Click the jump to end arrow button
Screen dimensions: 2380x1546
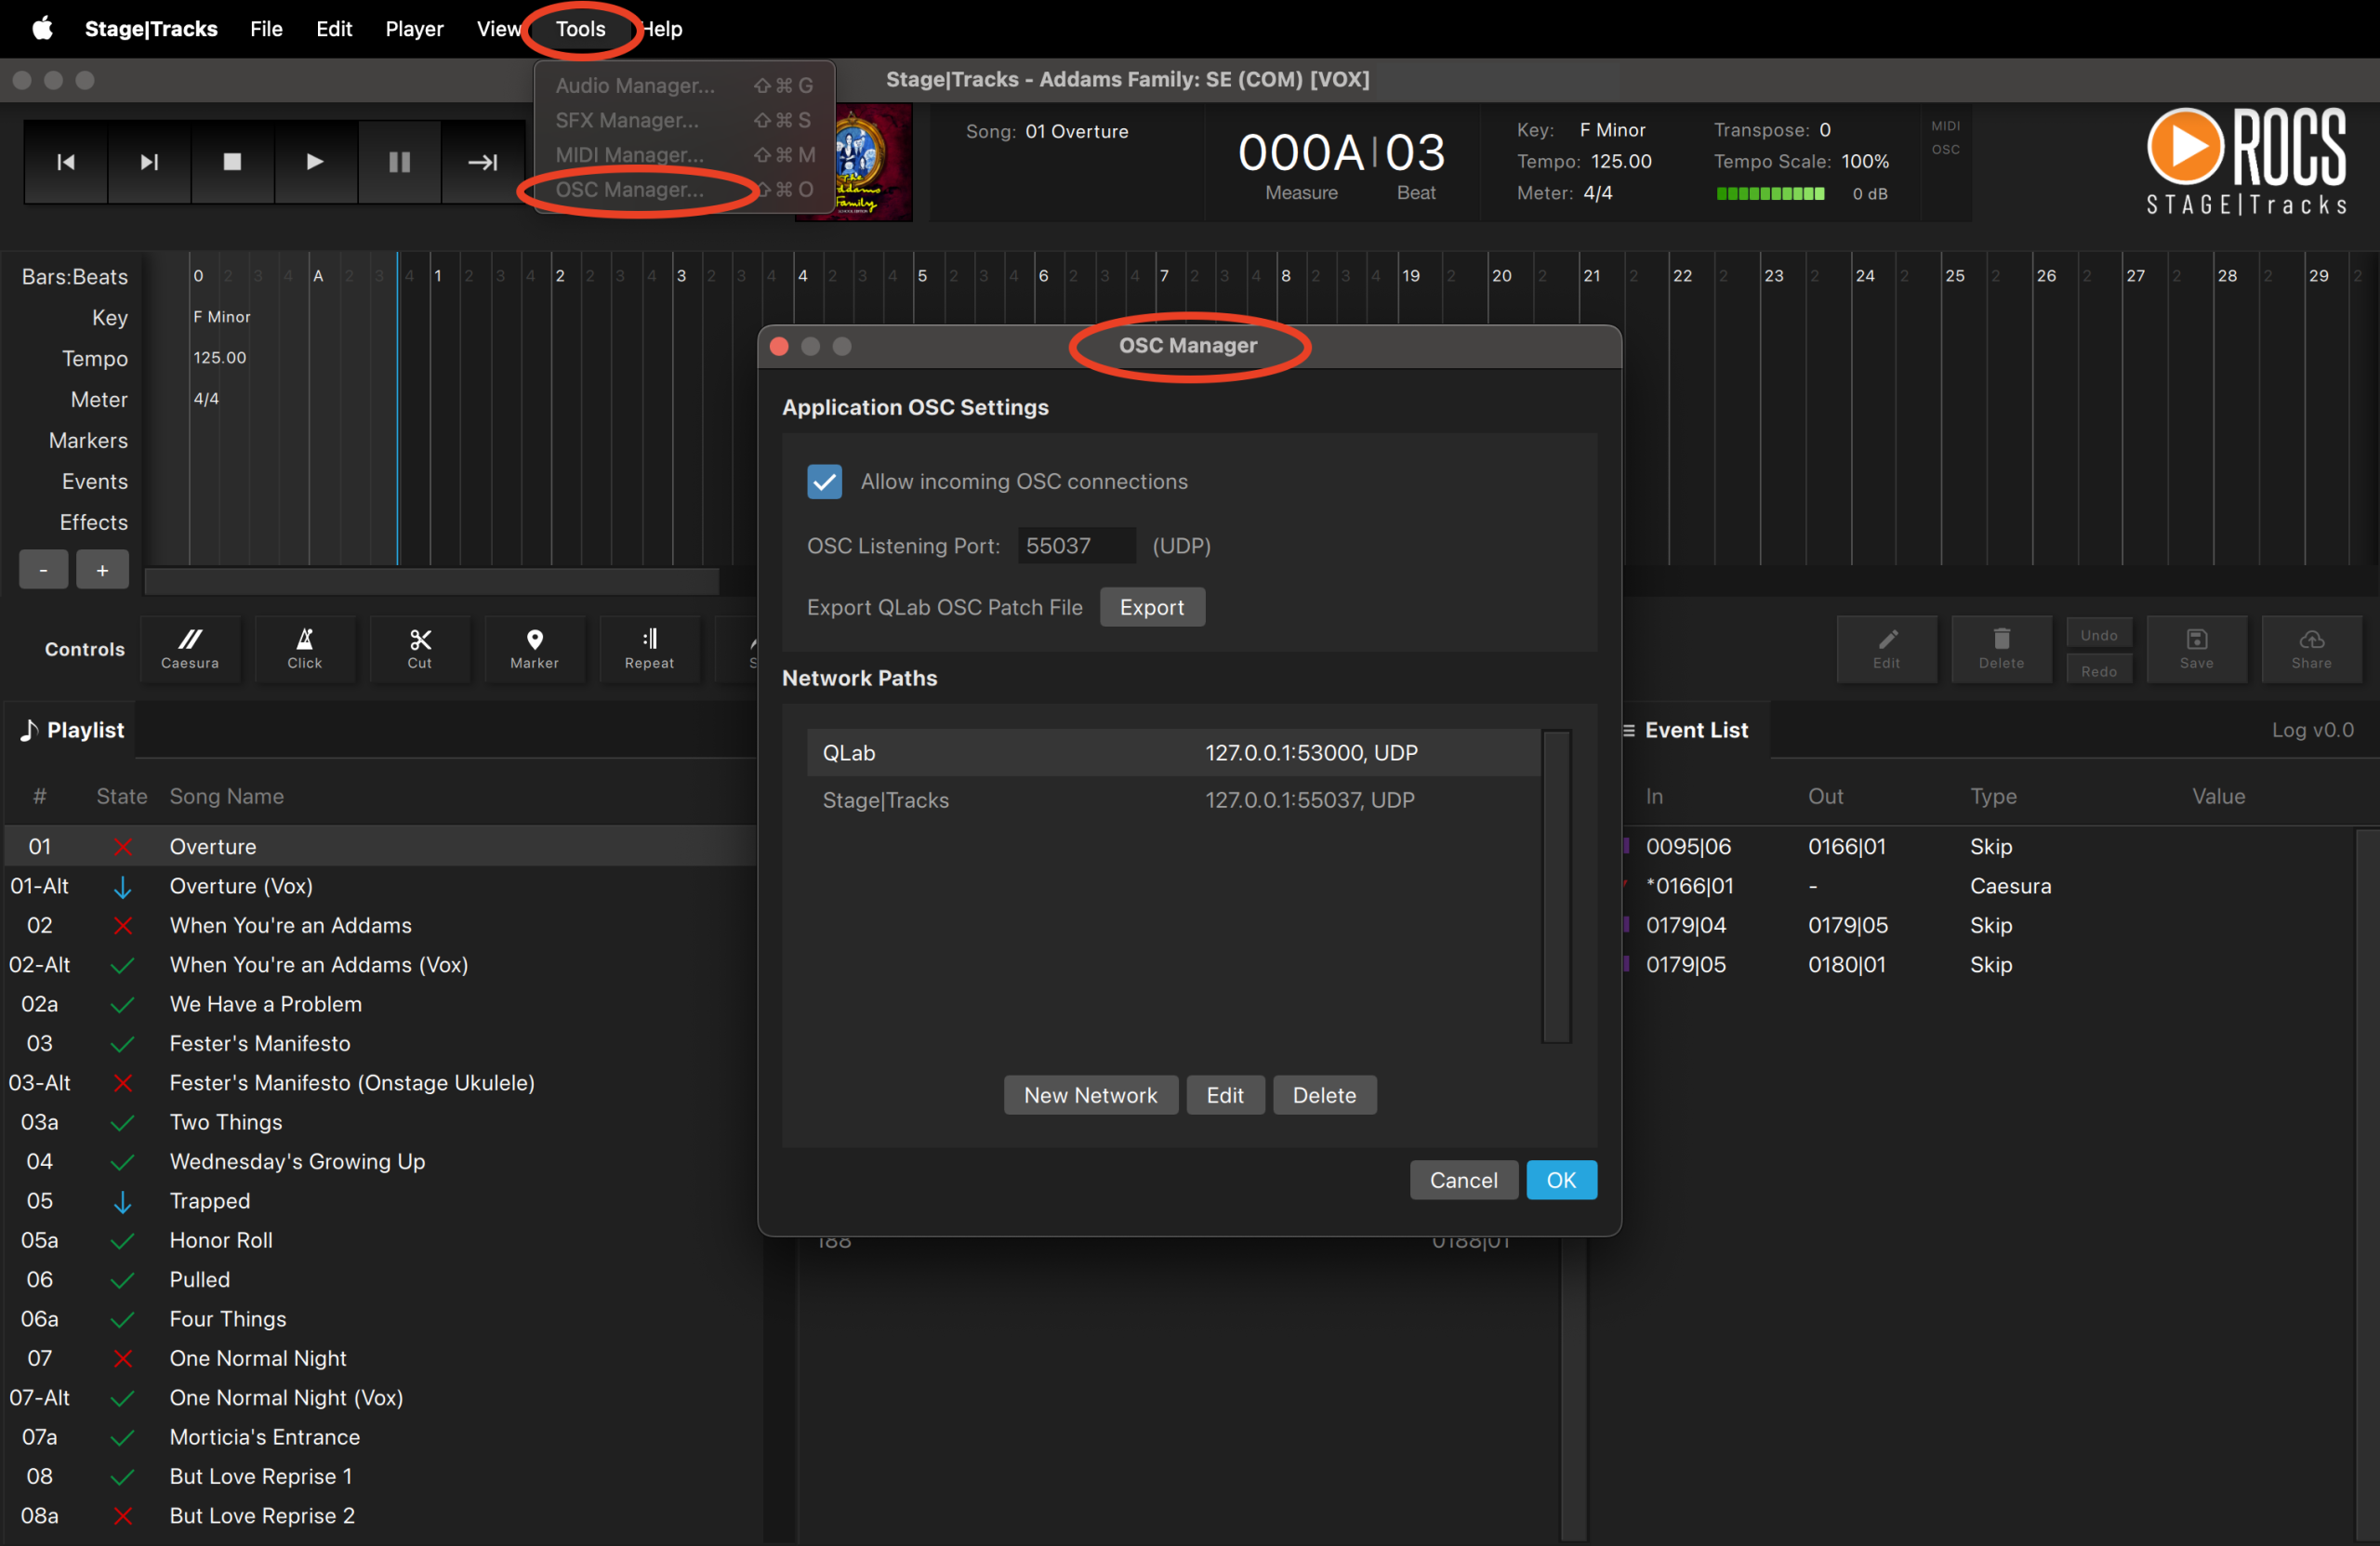click(x=483, y=162)
